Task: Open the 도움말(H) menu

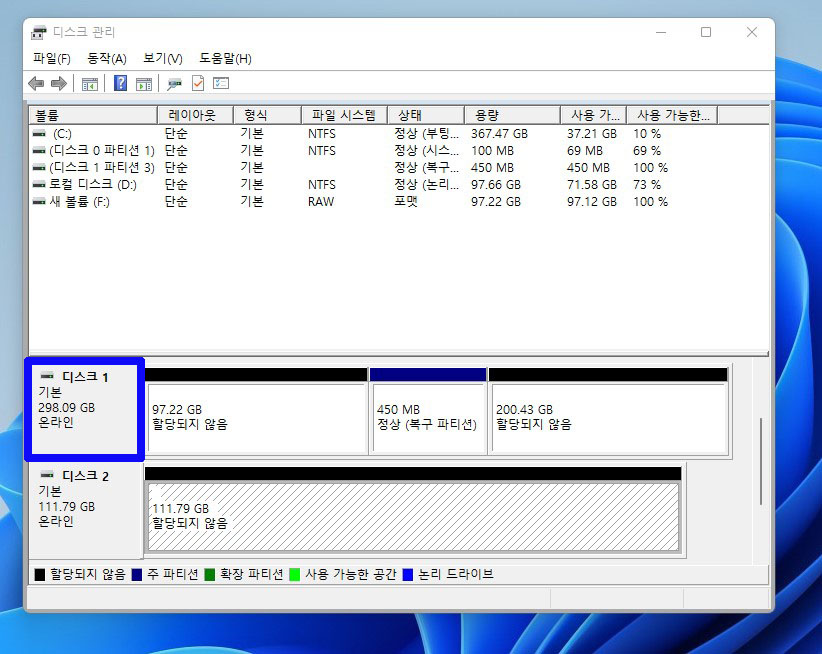Action: (x=222, y=58)
